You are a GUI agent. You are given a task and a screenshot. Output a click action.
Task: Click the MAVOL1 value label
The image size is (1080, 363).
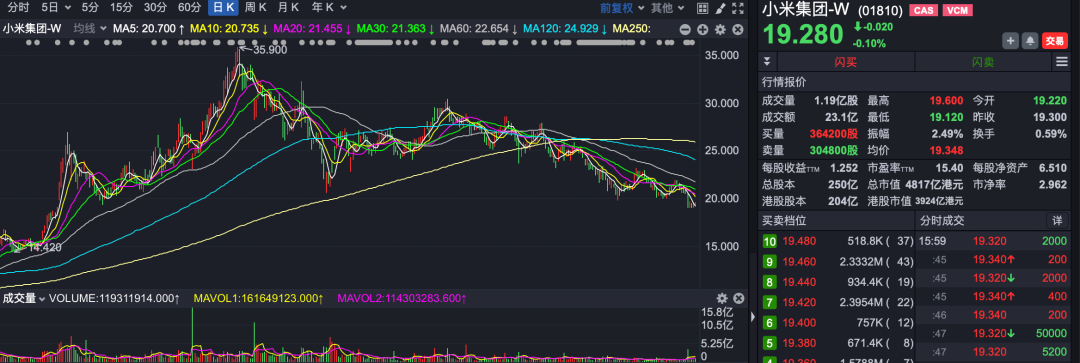[258, 298]
